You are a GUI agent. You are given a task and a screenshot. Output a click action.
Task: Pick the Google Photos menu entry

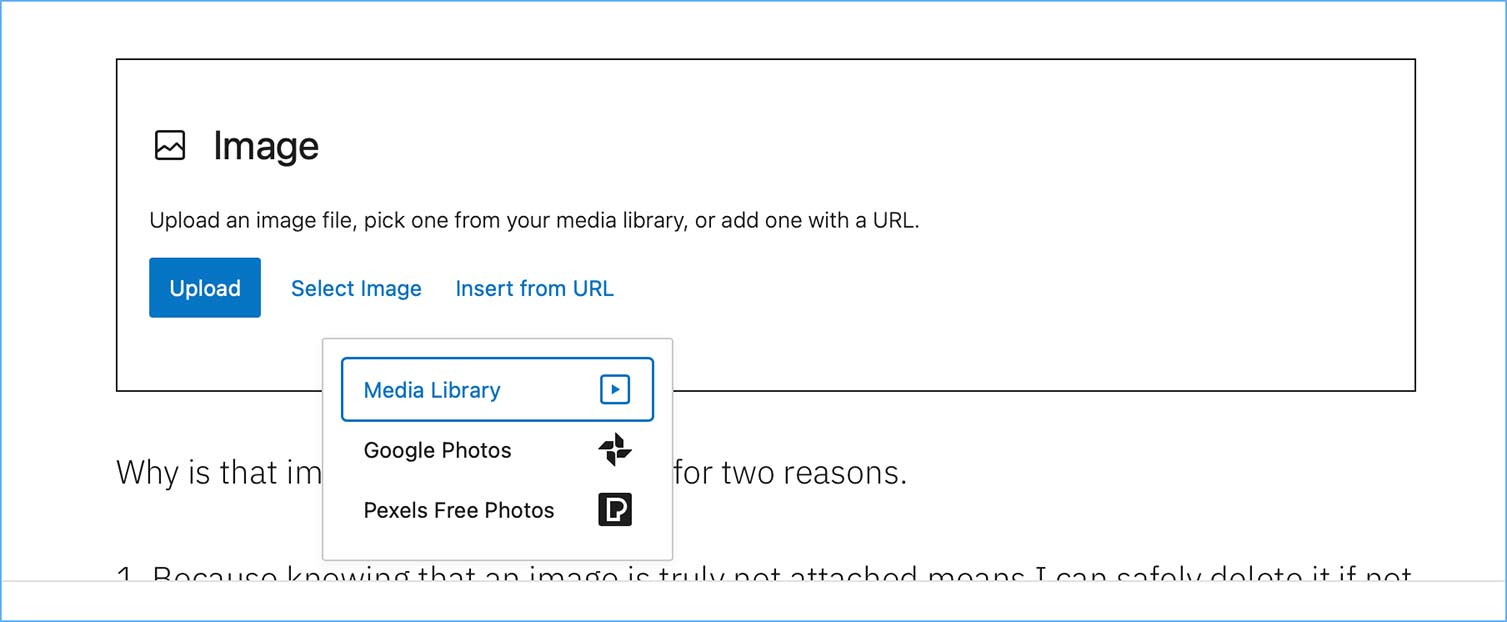click(437, 451)
